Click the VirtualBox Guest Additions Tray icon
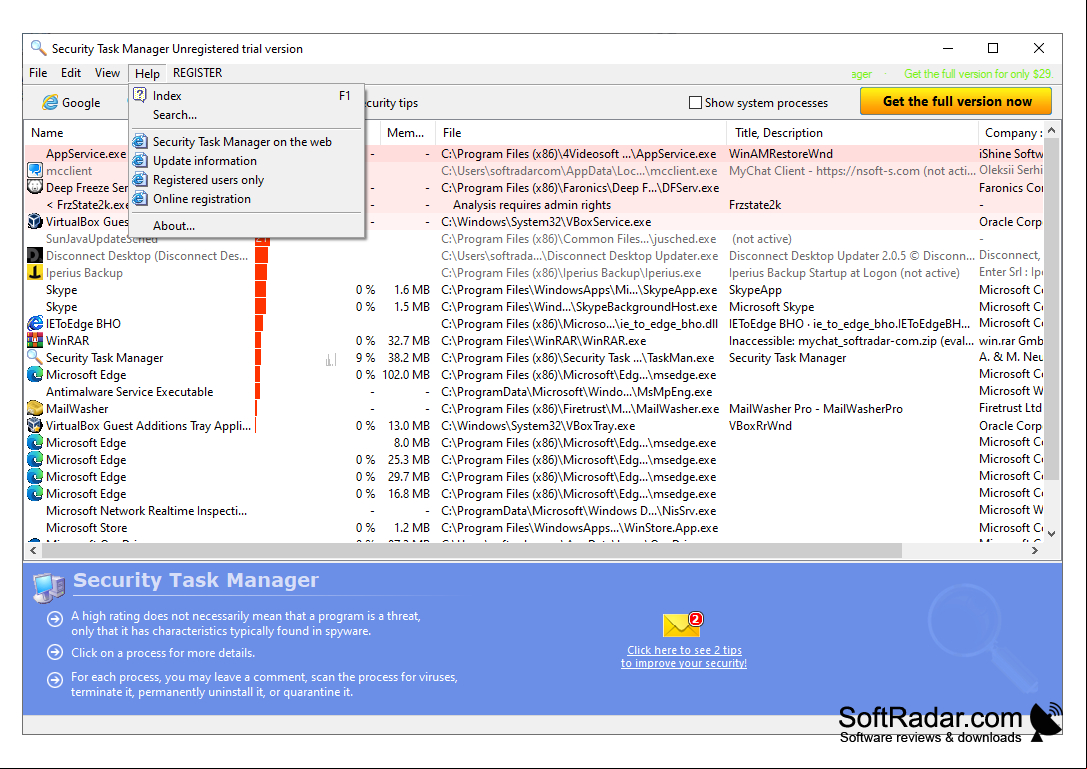The width and height of the screenshot is (1087, 769). (x=35, y=425)
